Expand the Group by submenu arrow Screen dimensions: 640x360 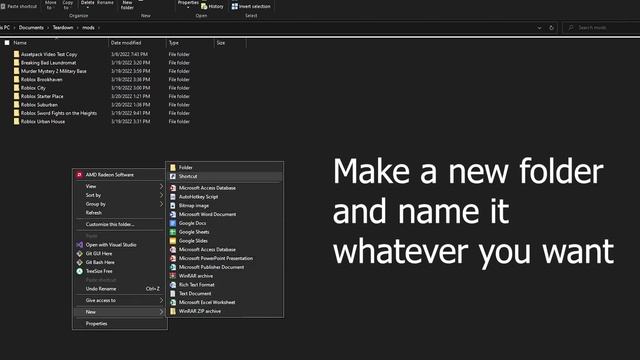click(161, 204)
